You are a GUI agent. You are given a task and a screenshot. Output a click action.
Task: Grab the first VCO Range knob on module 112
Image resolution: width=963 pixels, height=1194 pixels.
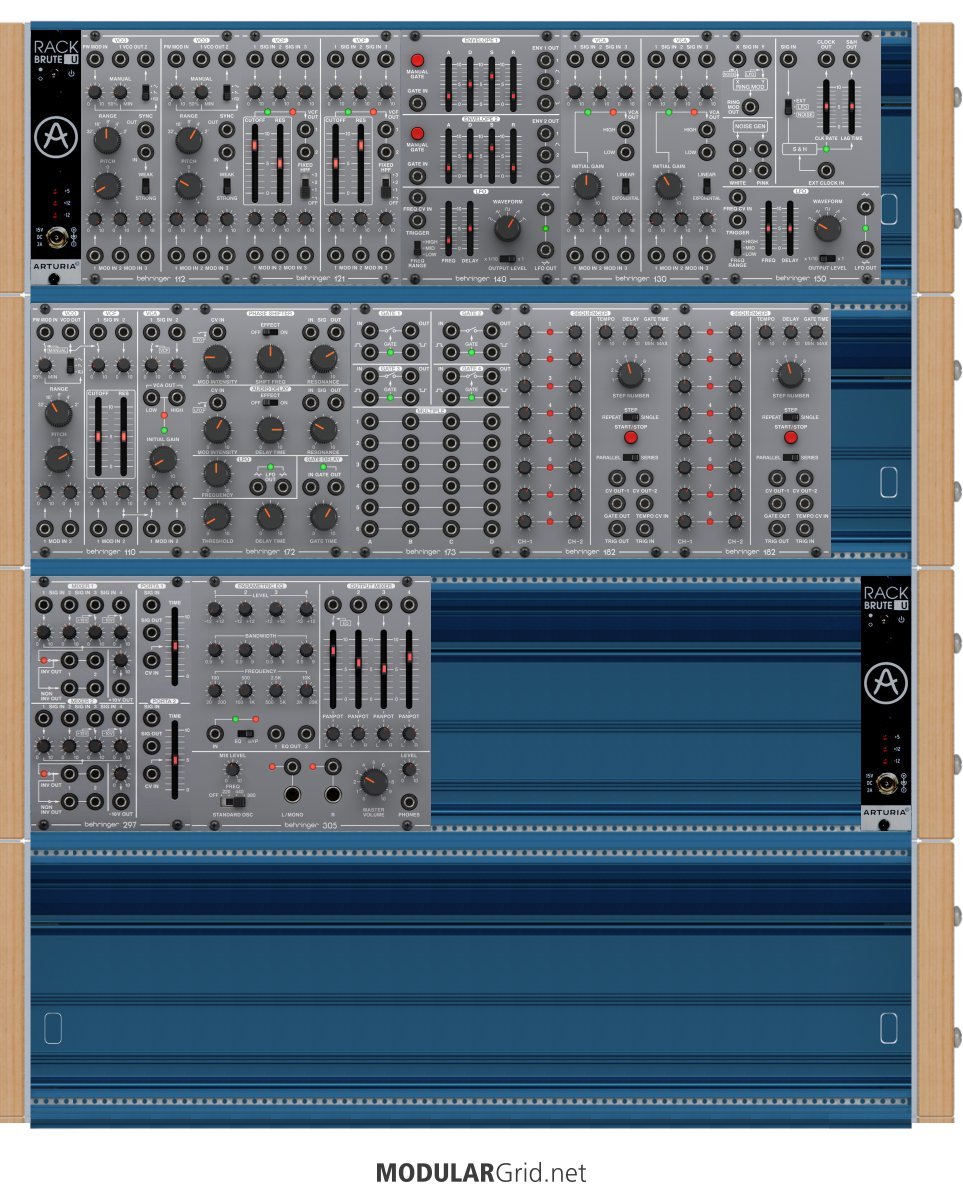click(x=107, y=139)
